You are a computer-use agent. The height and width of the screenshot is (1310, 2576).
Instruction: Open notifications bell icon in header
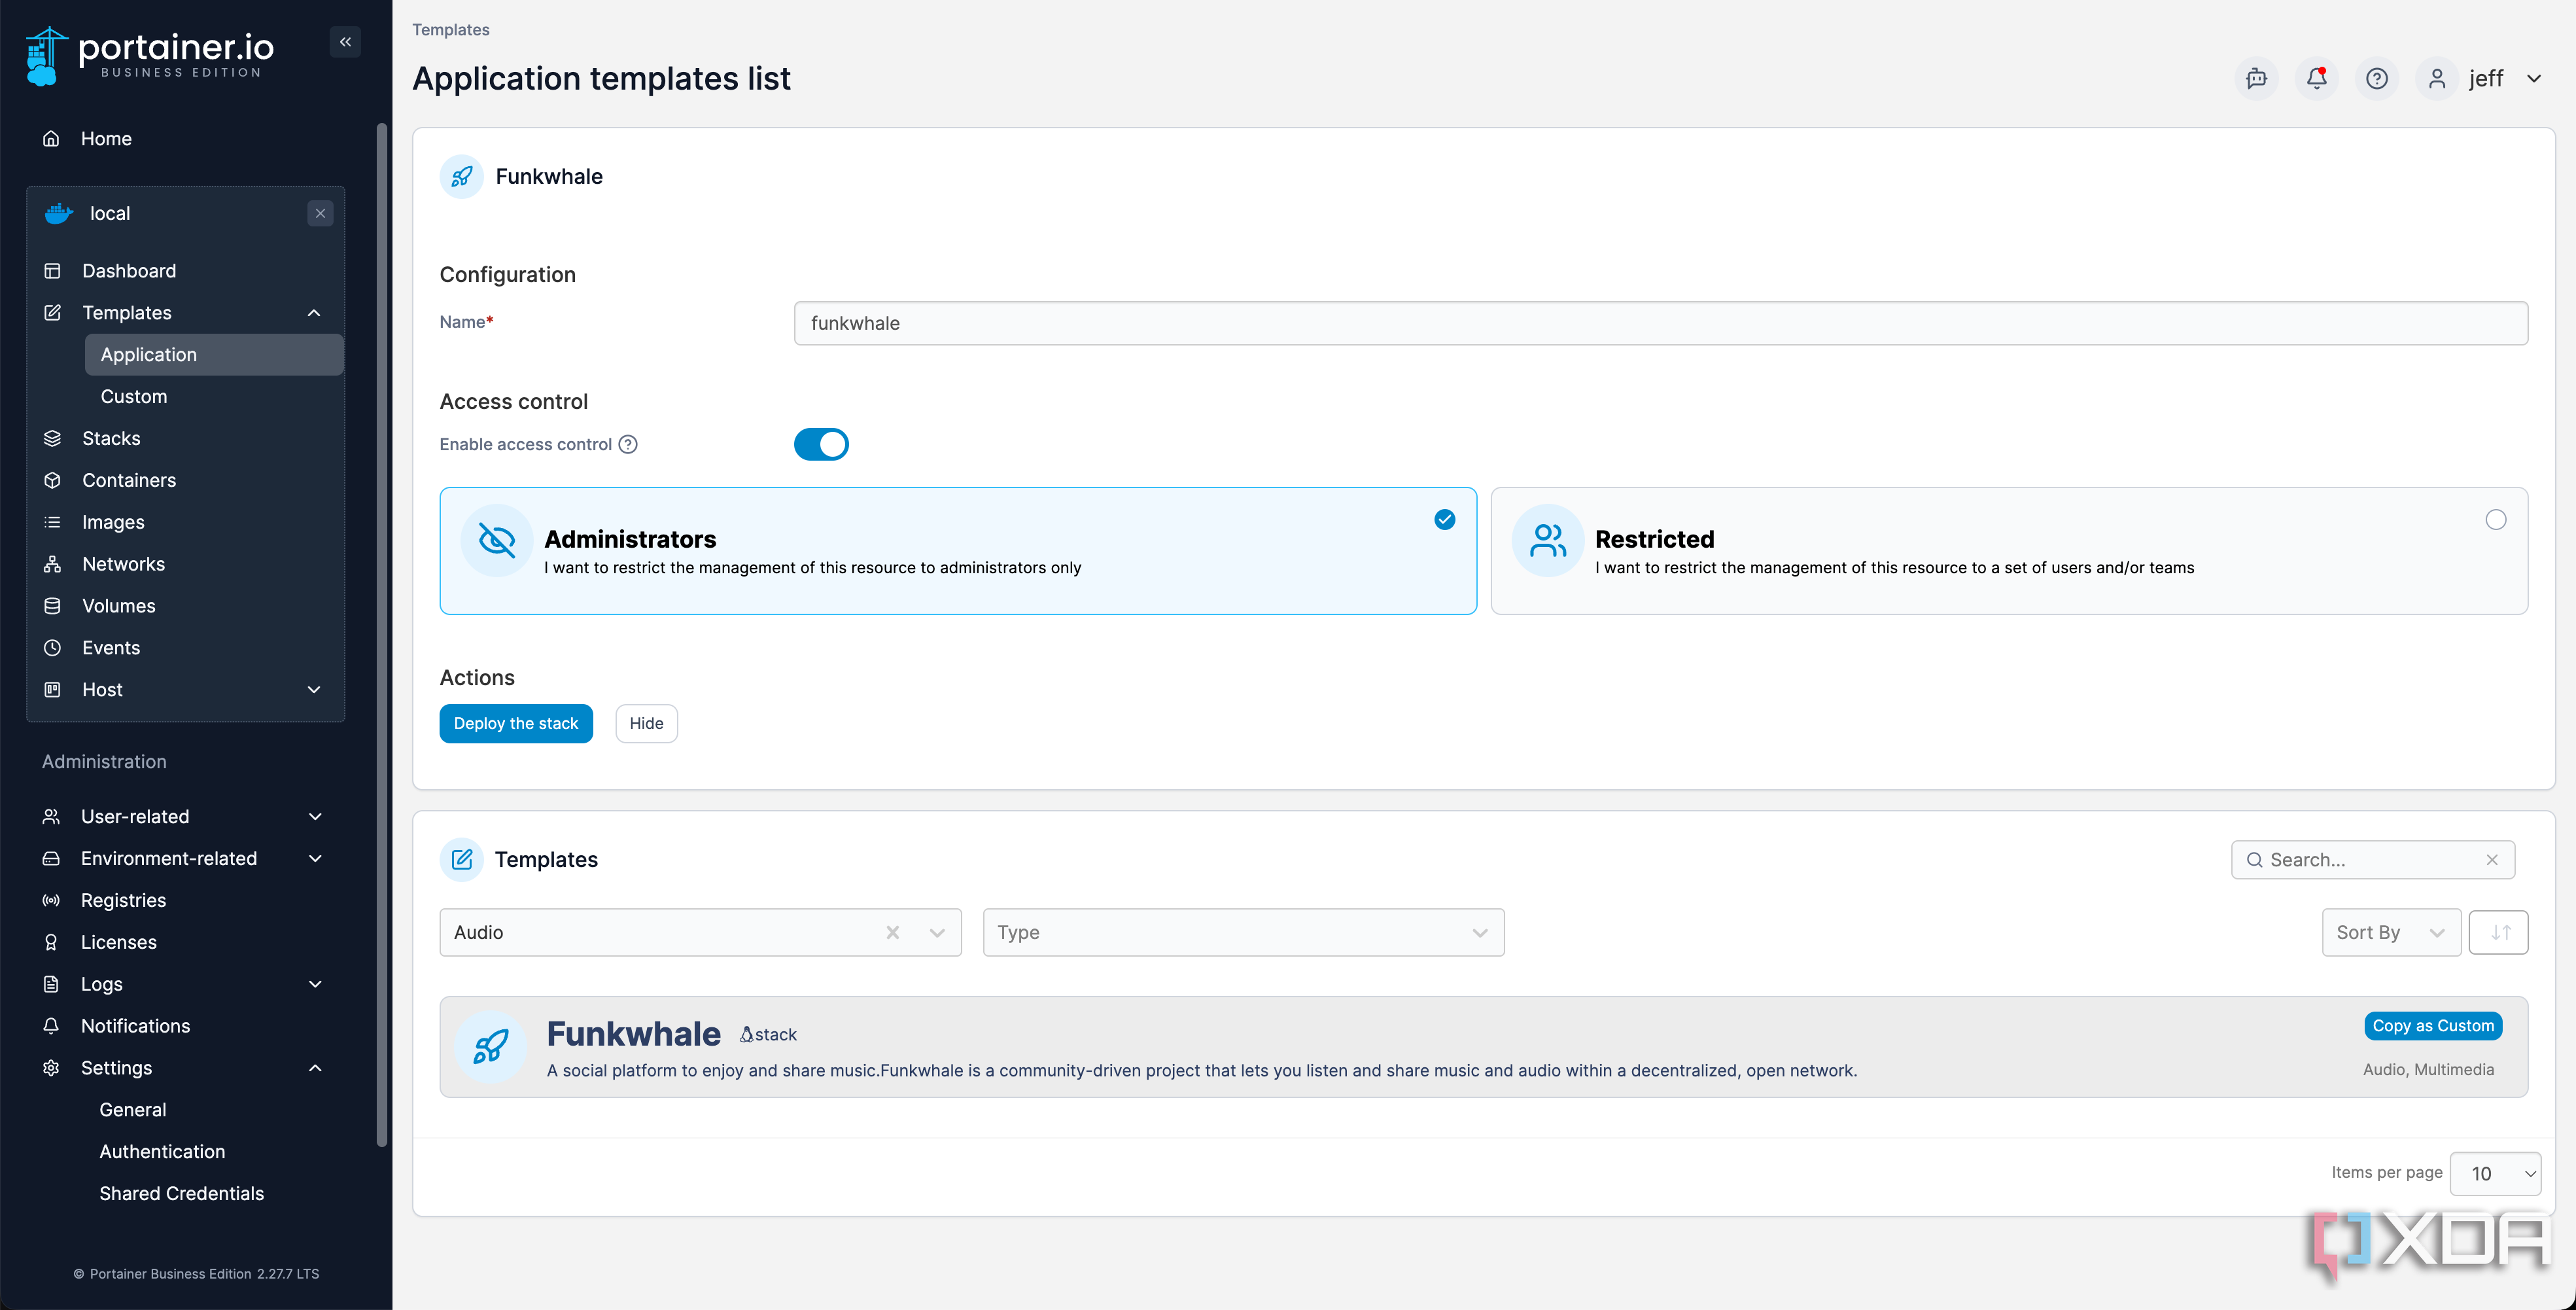coord(2316,78)
